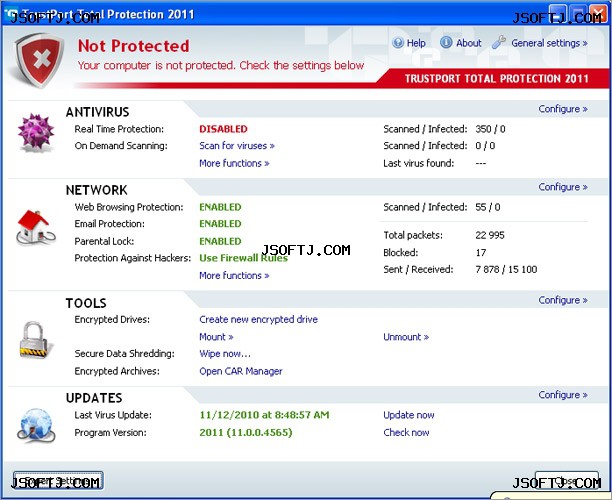
Task: Click Blocked value 17
Action: pos(480,253)
